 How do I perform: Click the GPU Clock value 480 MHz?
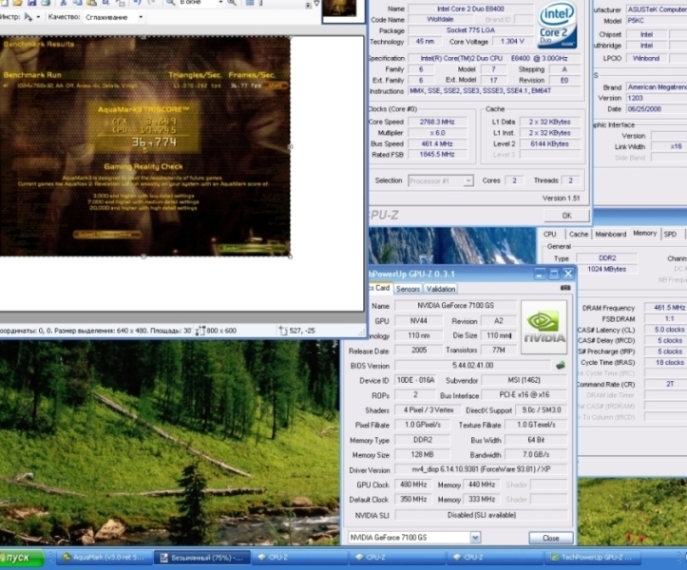[413, 485]
